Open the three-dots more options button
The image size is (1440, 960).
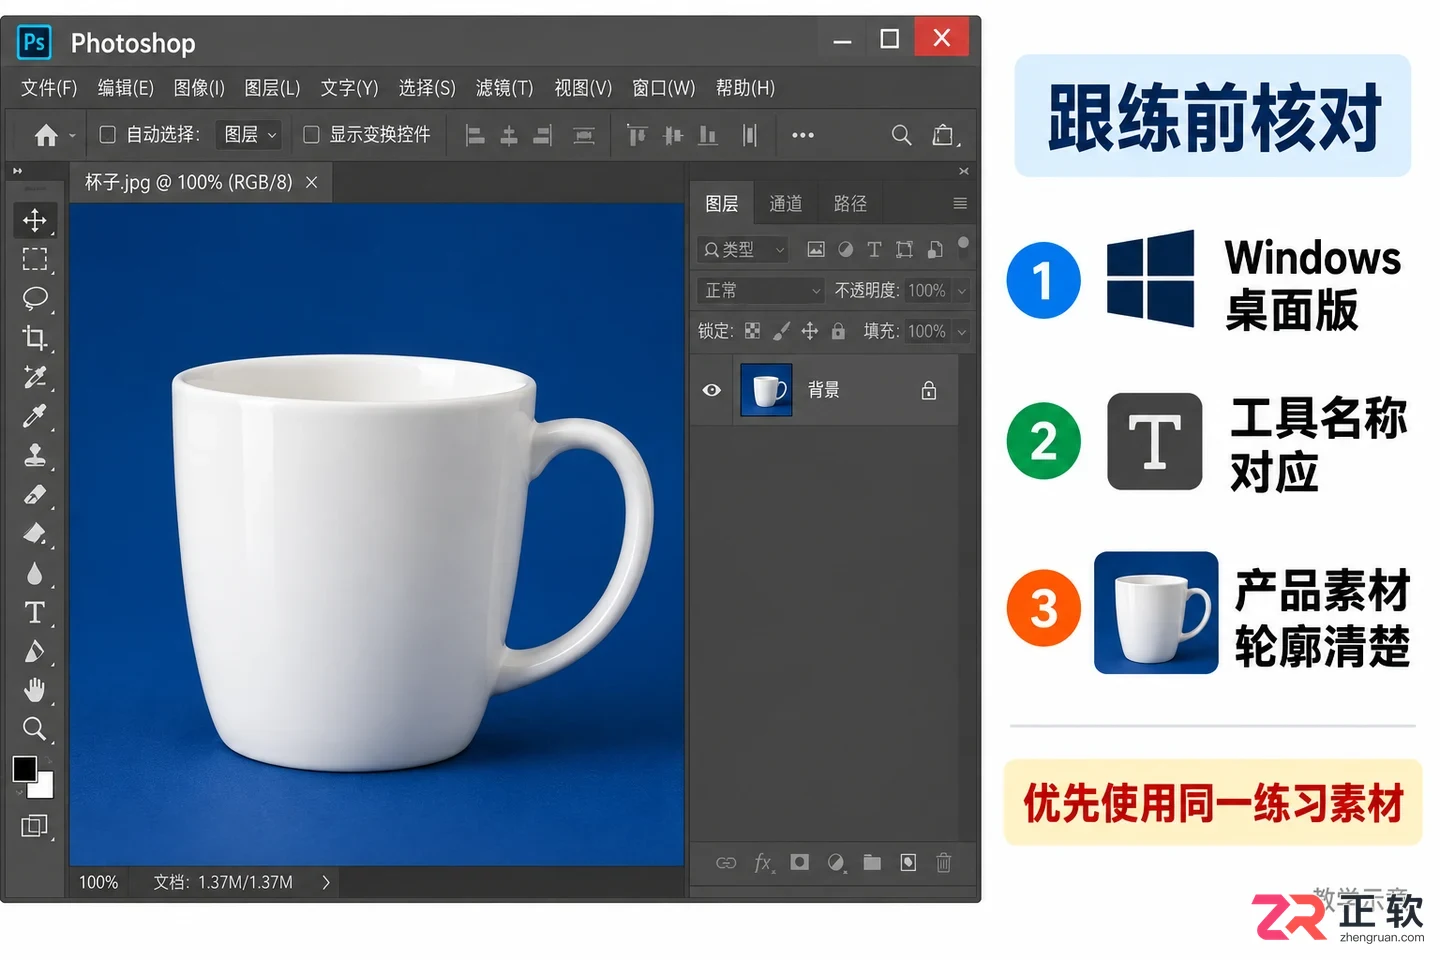802,135
